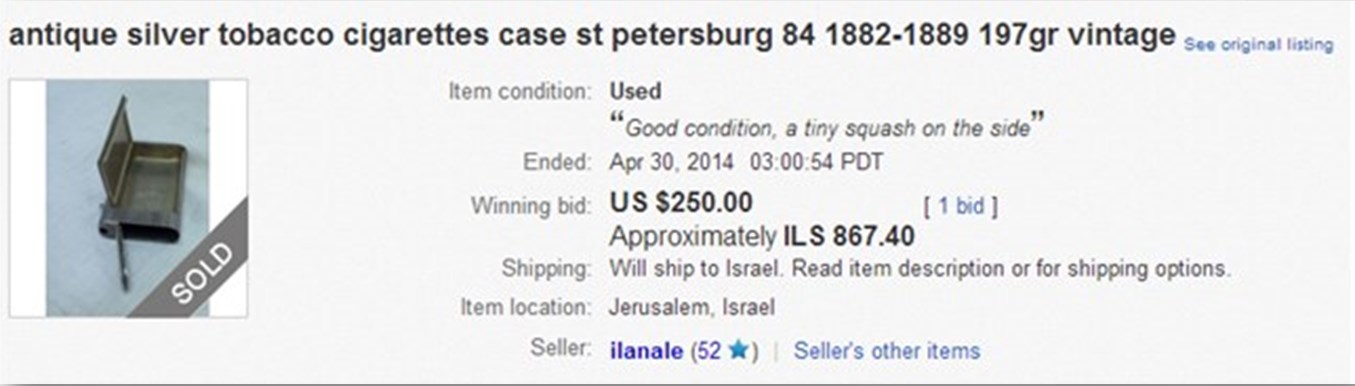View the 1 bid history link

click(x=960, y=207)
